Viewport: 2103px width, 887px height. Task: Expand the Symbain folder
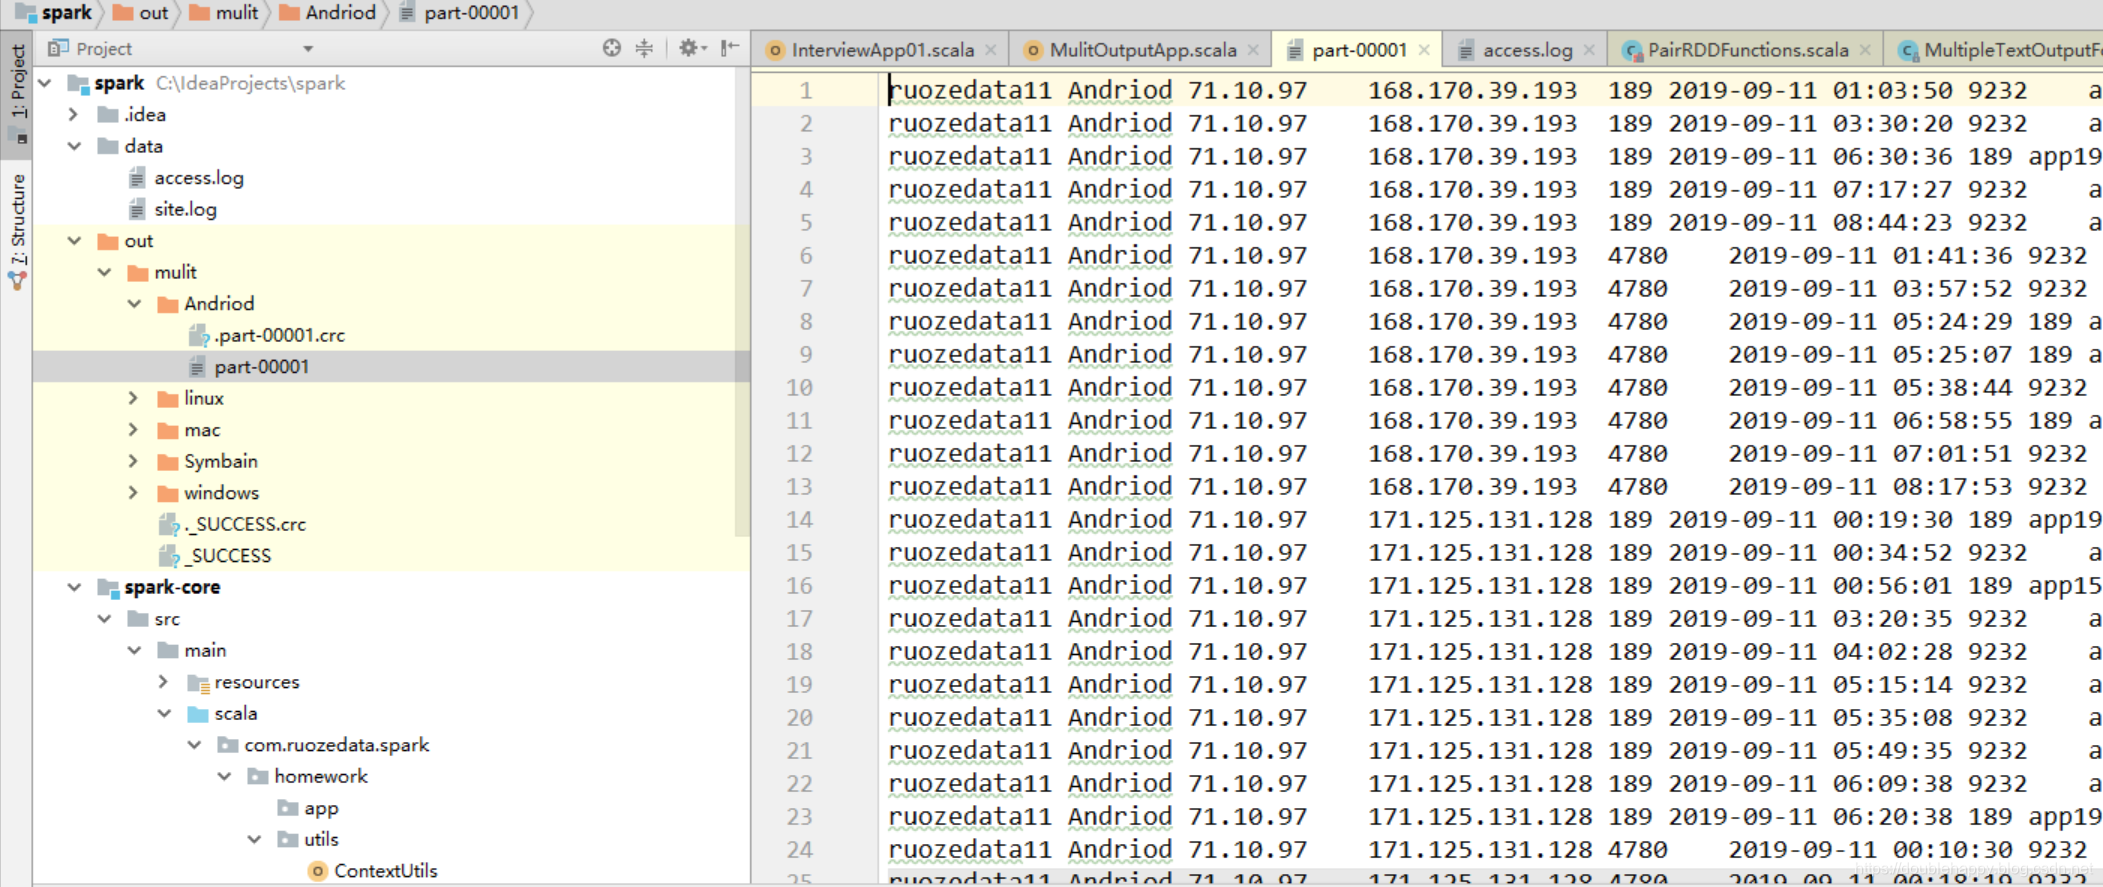134,461
